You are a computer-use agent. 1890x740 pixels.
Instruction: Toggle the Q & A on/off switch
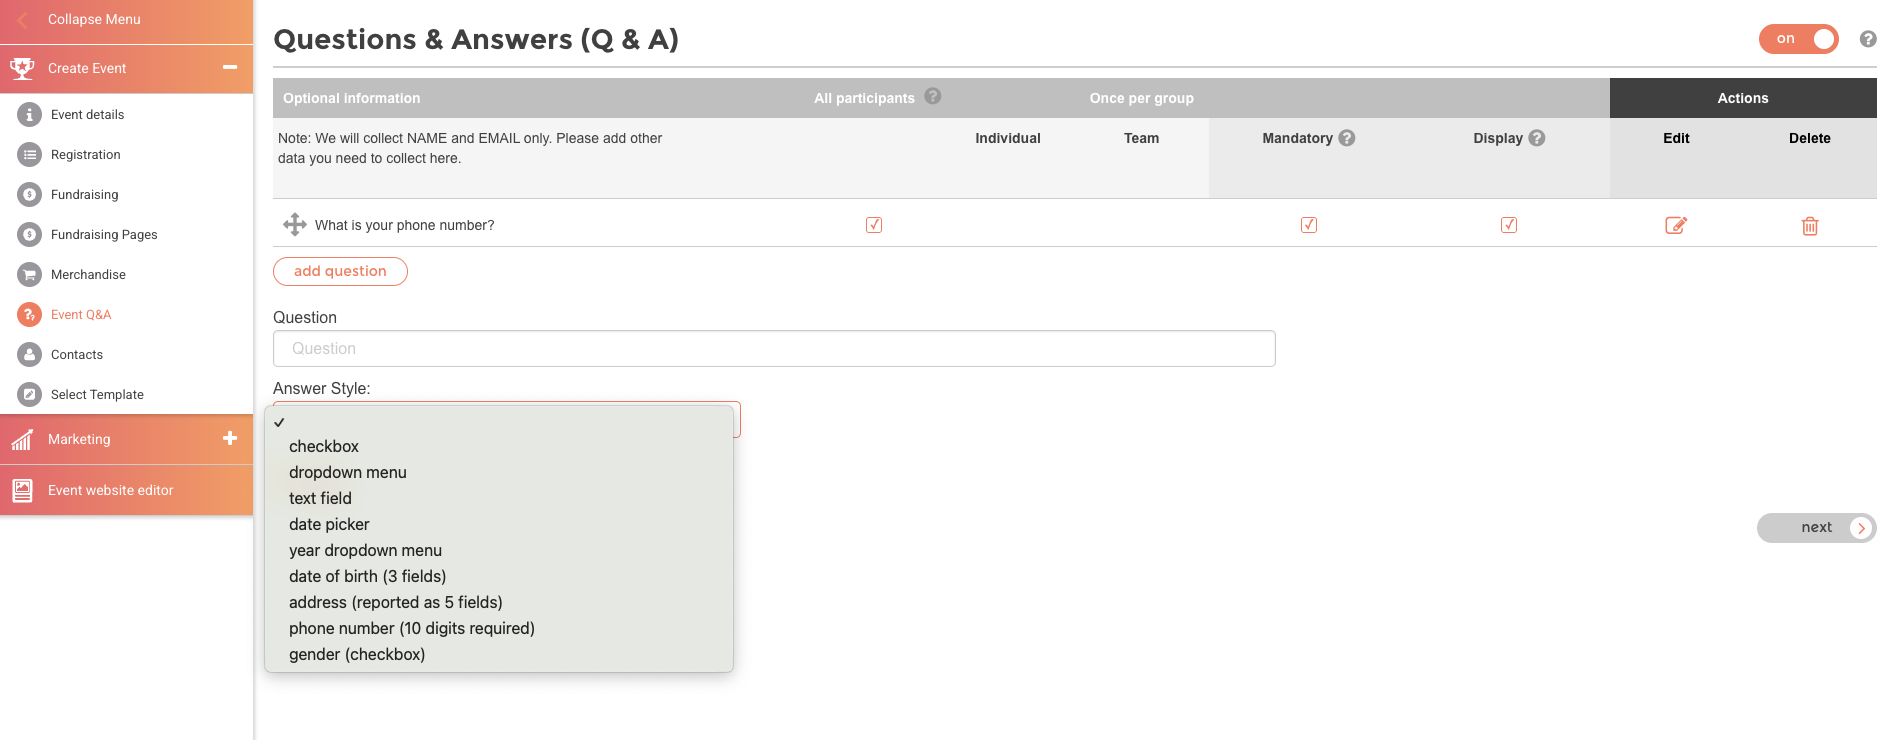point(1798,39)
